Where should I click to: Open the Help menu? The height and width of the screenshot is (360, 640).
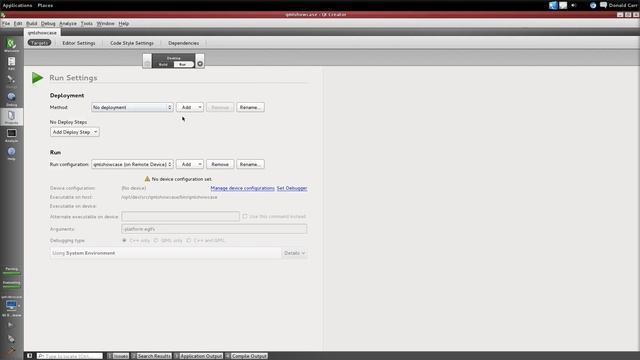tap(124, 23)
